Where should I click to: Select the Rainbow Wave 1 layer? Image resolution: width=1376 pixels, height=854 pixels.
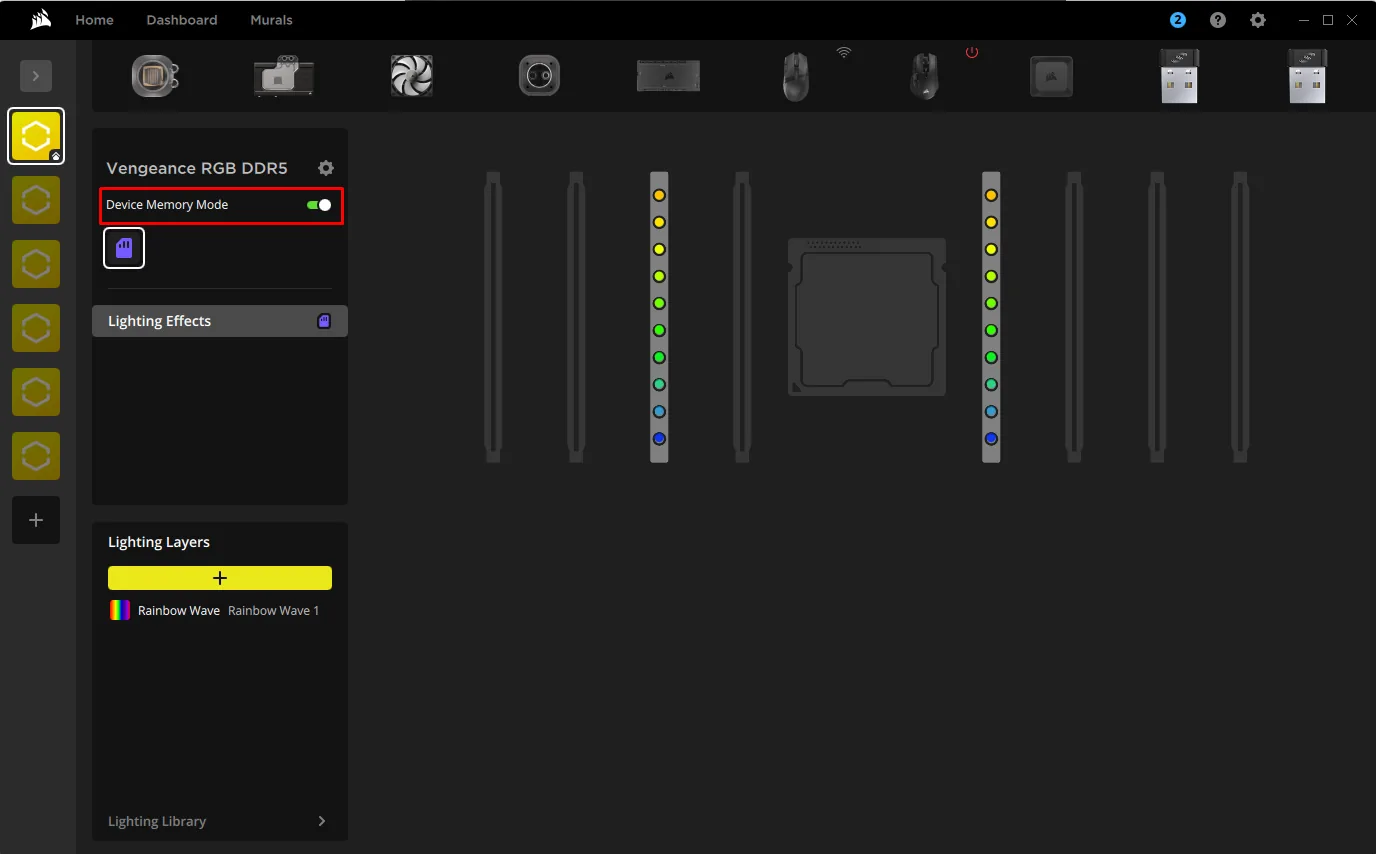[x=220, y=610]
